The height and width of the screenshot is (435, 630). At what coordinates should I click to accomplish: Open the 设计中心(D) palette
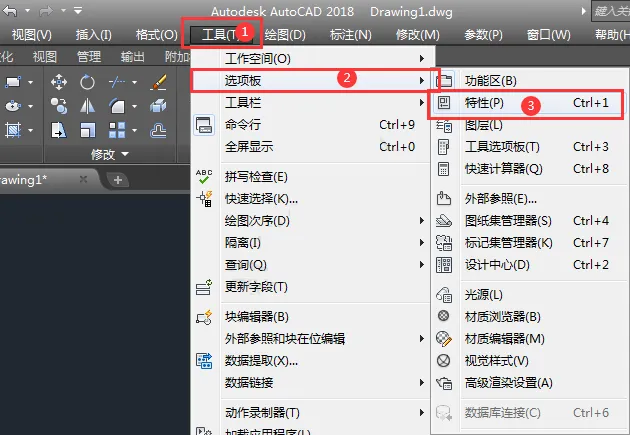(529, 265)
